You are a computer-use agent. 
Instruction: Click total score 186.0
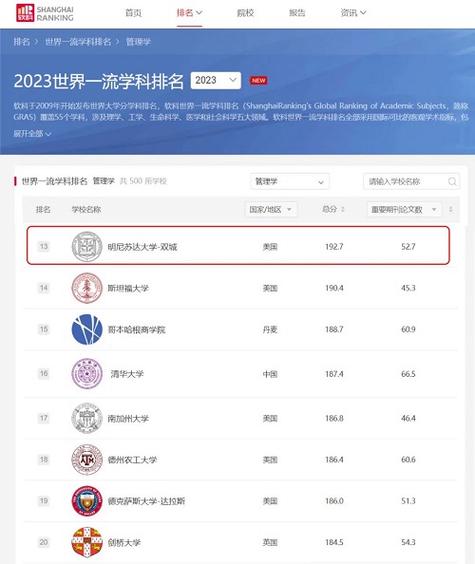334,501
